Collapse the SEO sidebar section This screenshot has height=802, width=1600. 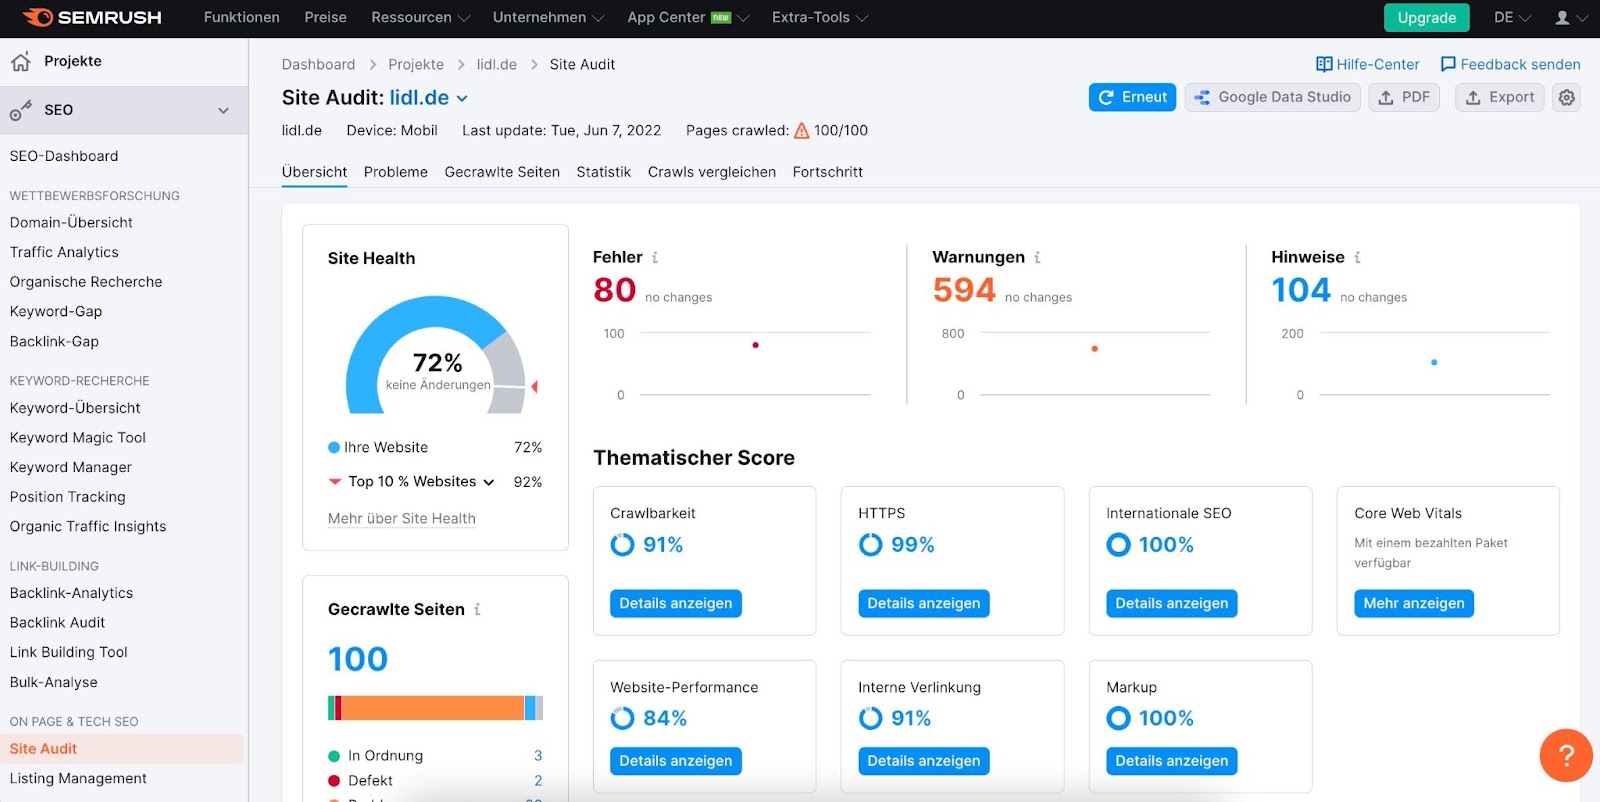coord(223,110)
